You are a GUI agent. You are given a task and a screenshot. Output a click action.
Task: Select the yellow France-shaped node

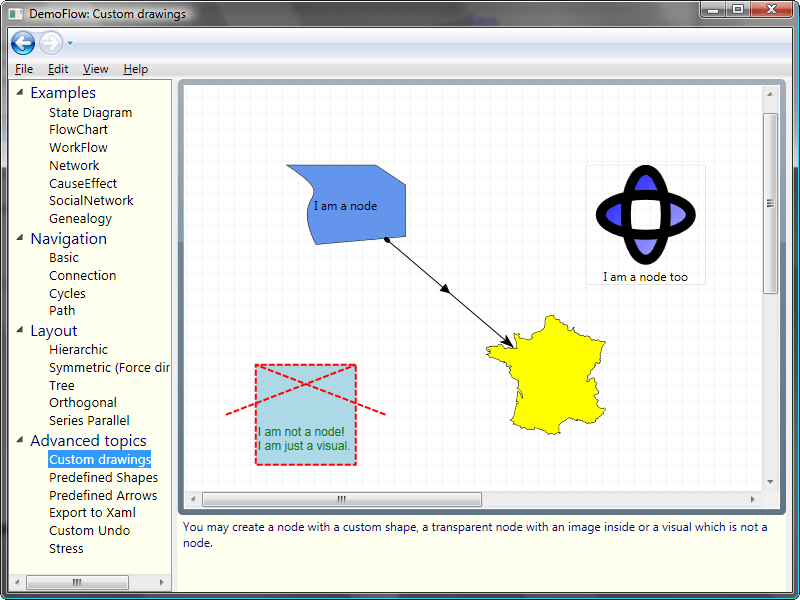550,375
